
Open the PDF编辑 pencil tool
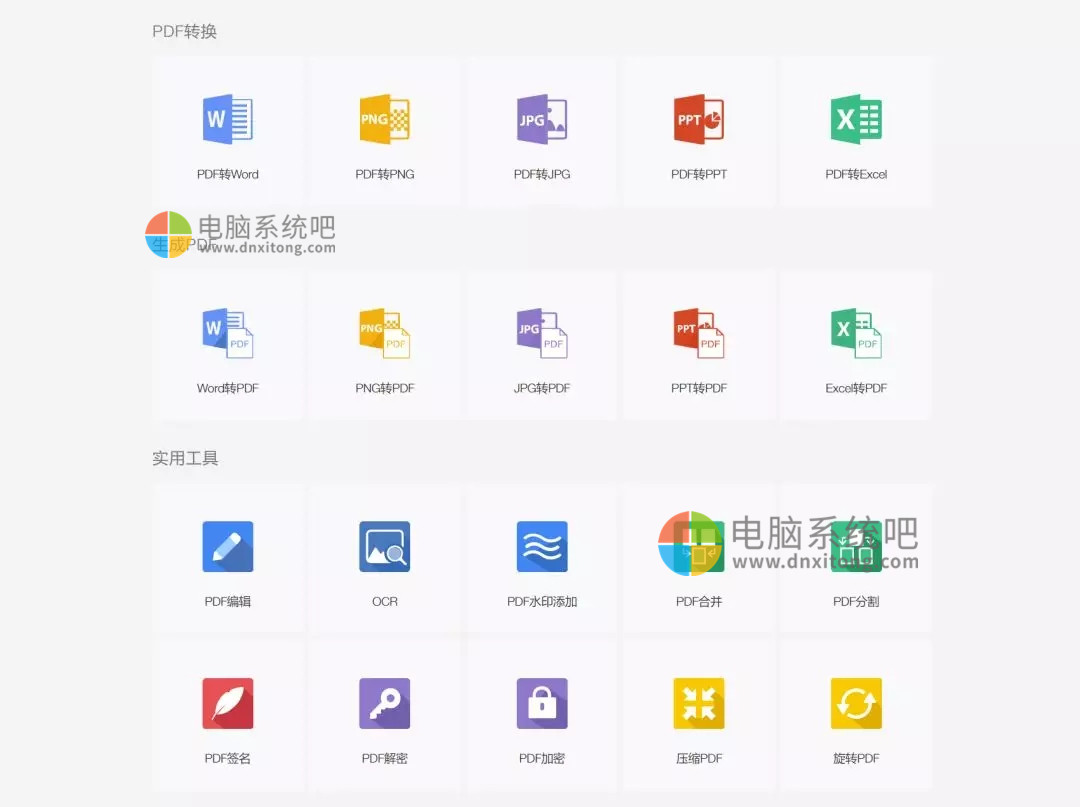(x=228, y=547)
